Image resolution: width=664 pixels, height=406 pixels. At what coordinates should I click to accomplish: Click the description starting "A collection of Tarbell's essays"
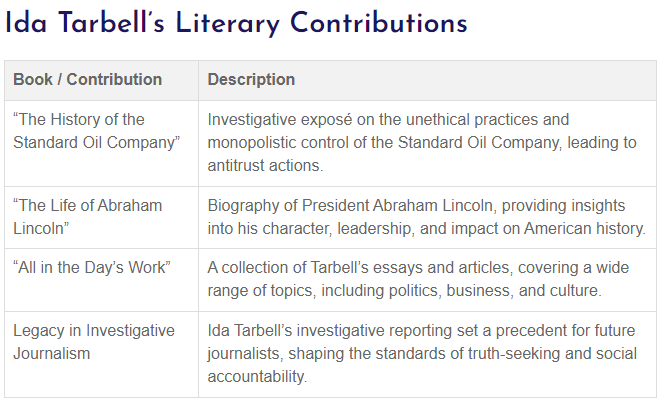427,280
